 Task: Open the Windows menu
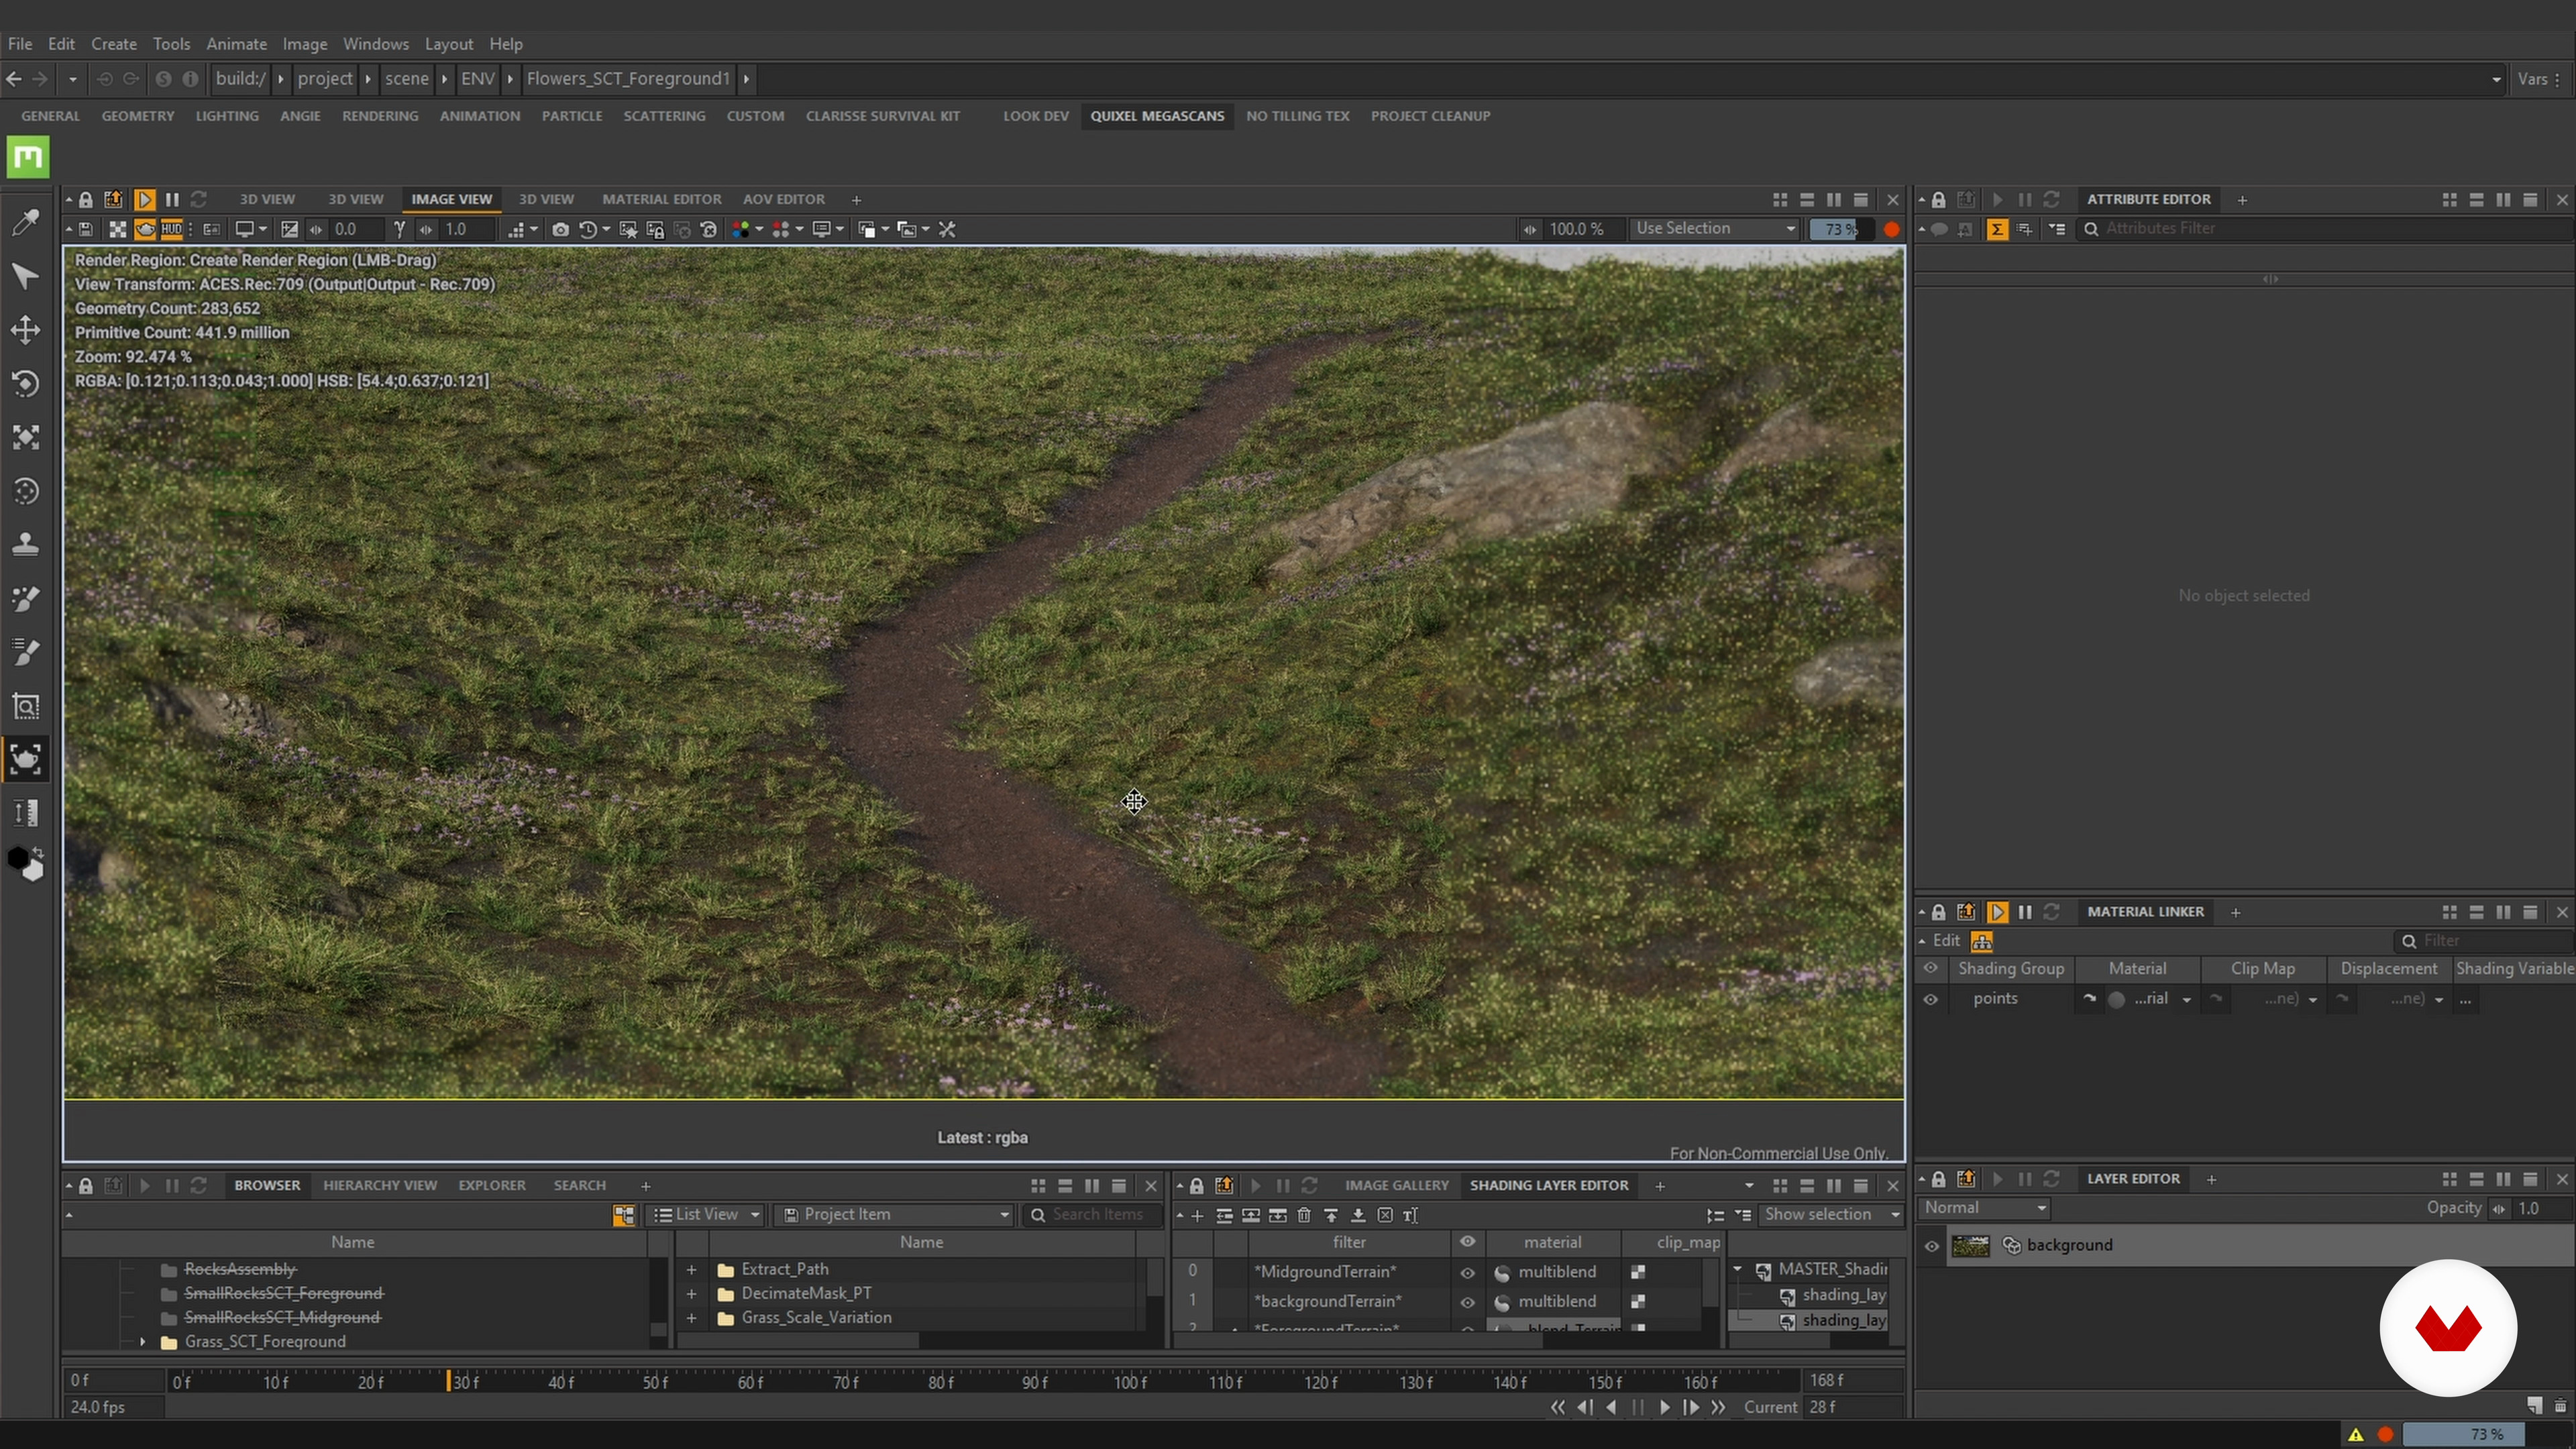pyautogui.click(x=375, y=44)
